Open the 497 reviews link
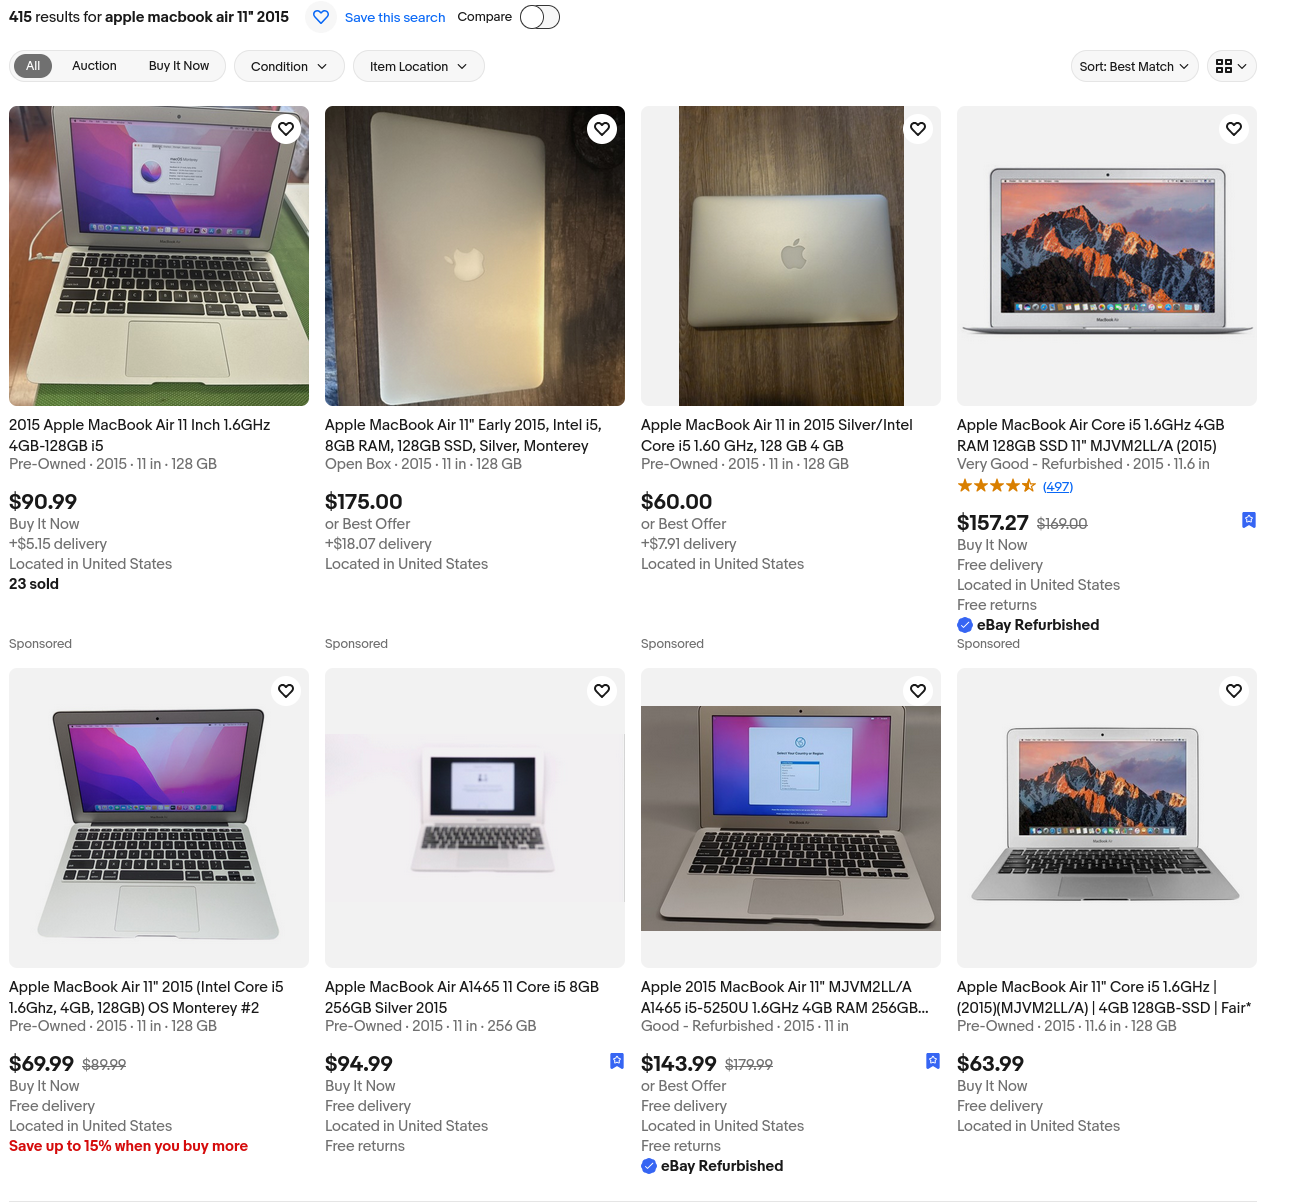1312x1204 pixels. tap(1058, 487)
